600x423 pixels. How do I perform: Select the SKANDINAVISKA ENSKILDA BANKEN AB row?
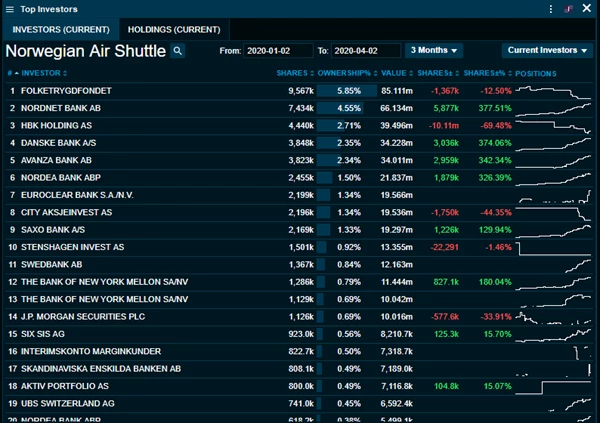click(x=299, y=369)
